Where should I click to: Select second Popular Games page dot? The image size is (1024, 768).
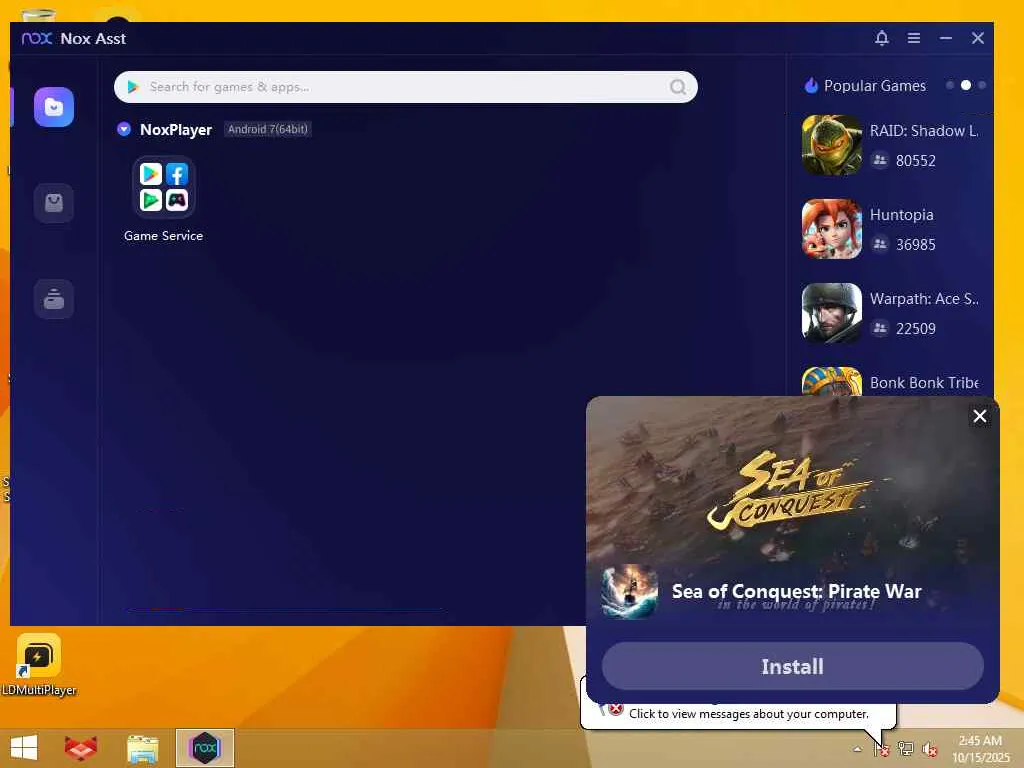tap(966, 86)
